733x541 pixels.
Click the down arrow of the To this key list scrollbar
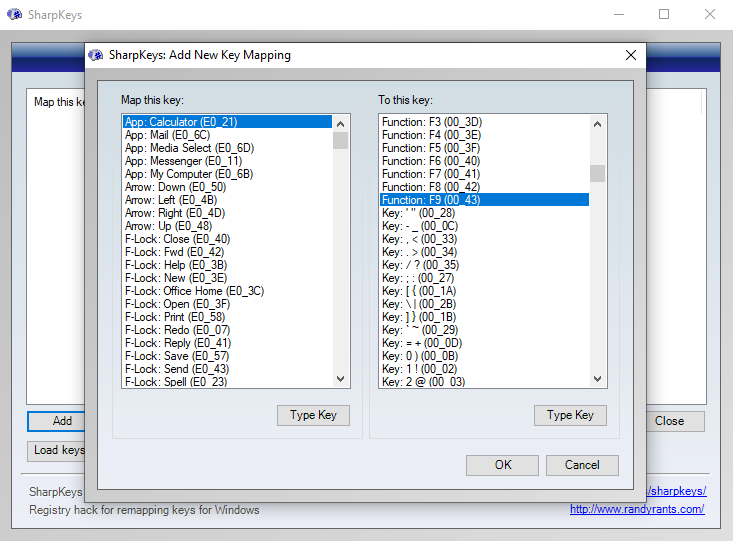pos(597,378)
